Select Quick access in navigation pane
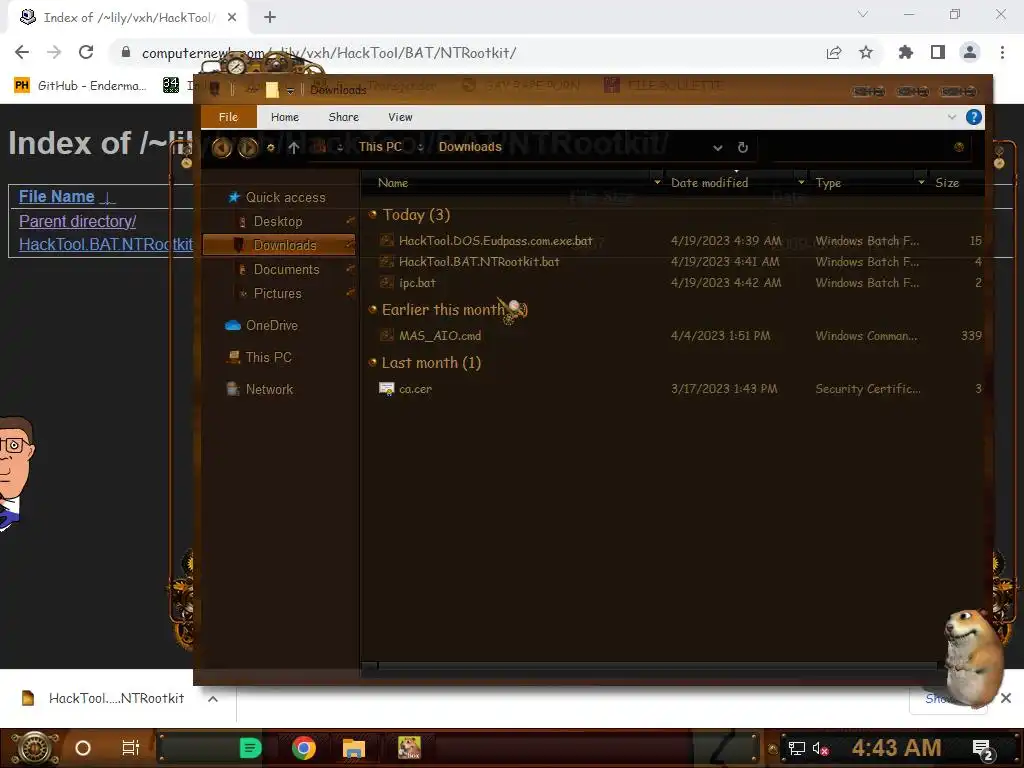The image size is (1024, 768). click(x=285, y=197)
